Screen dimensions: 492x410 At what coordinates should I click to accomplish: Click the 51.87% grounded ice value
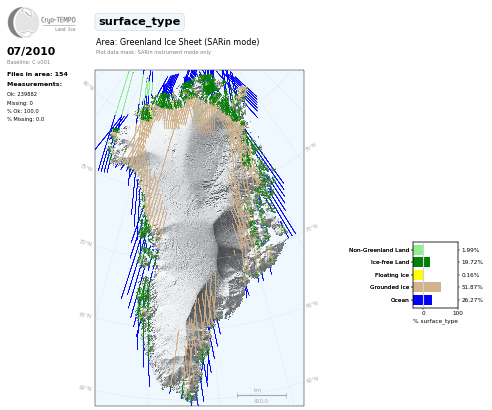click(x=472, y=287)
